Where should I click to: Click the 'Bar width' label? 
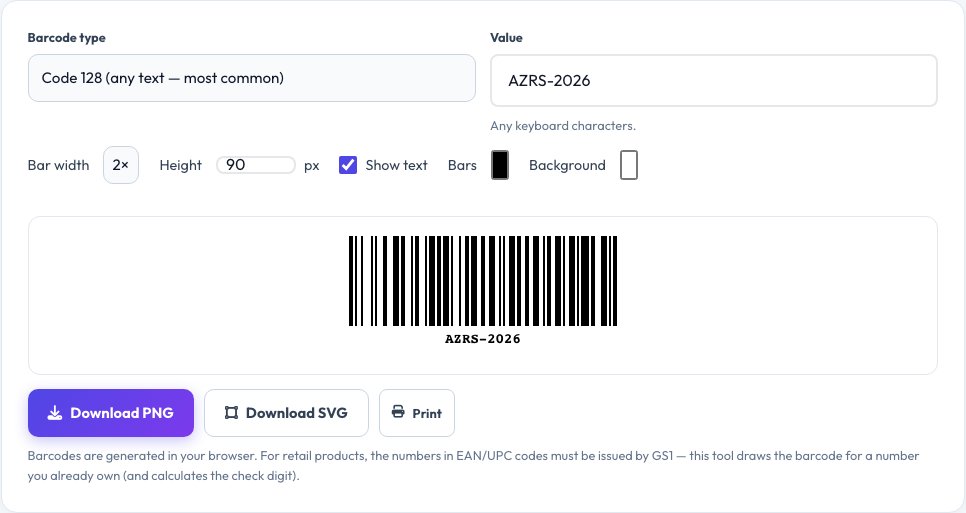coord(59,165)
